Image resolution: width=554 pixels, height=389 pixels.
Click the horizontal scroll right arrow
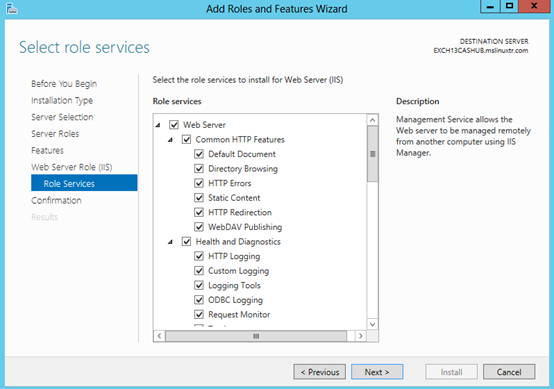click(x=360, y=336)
